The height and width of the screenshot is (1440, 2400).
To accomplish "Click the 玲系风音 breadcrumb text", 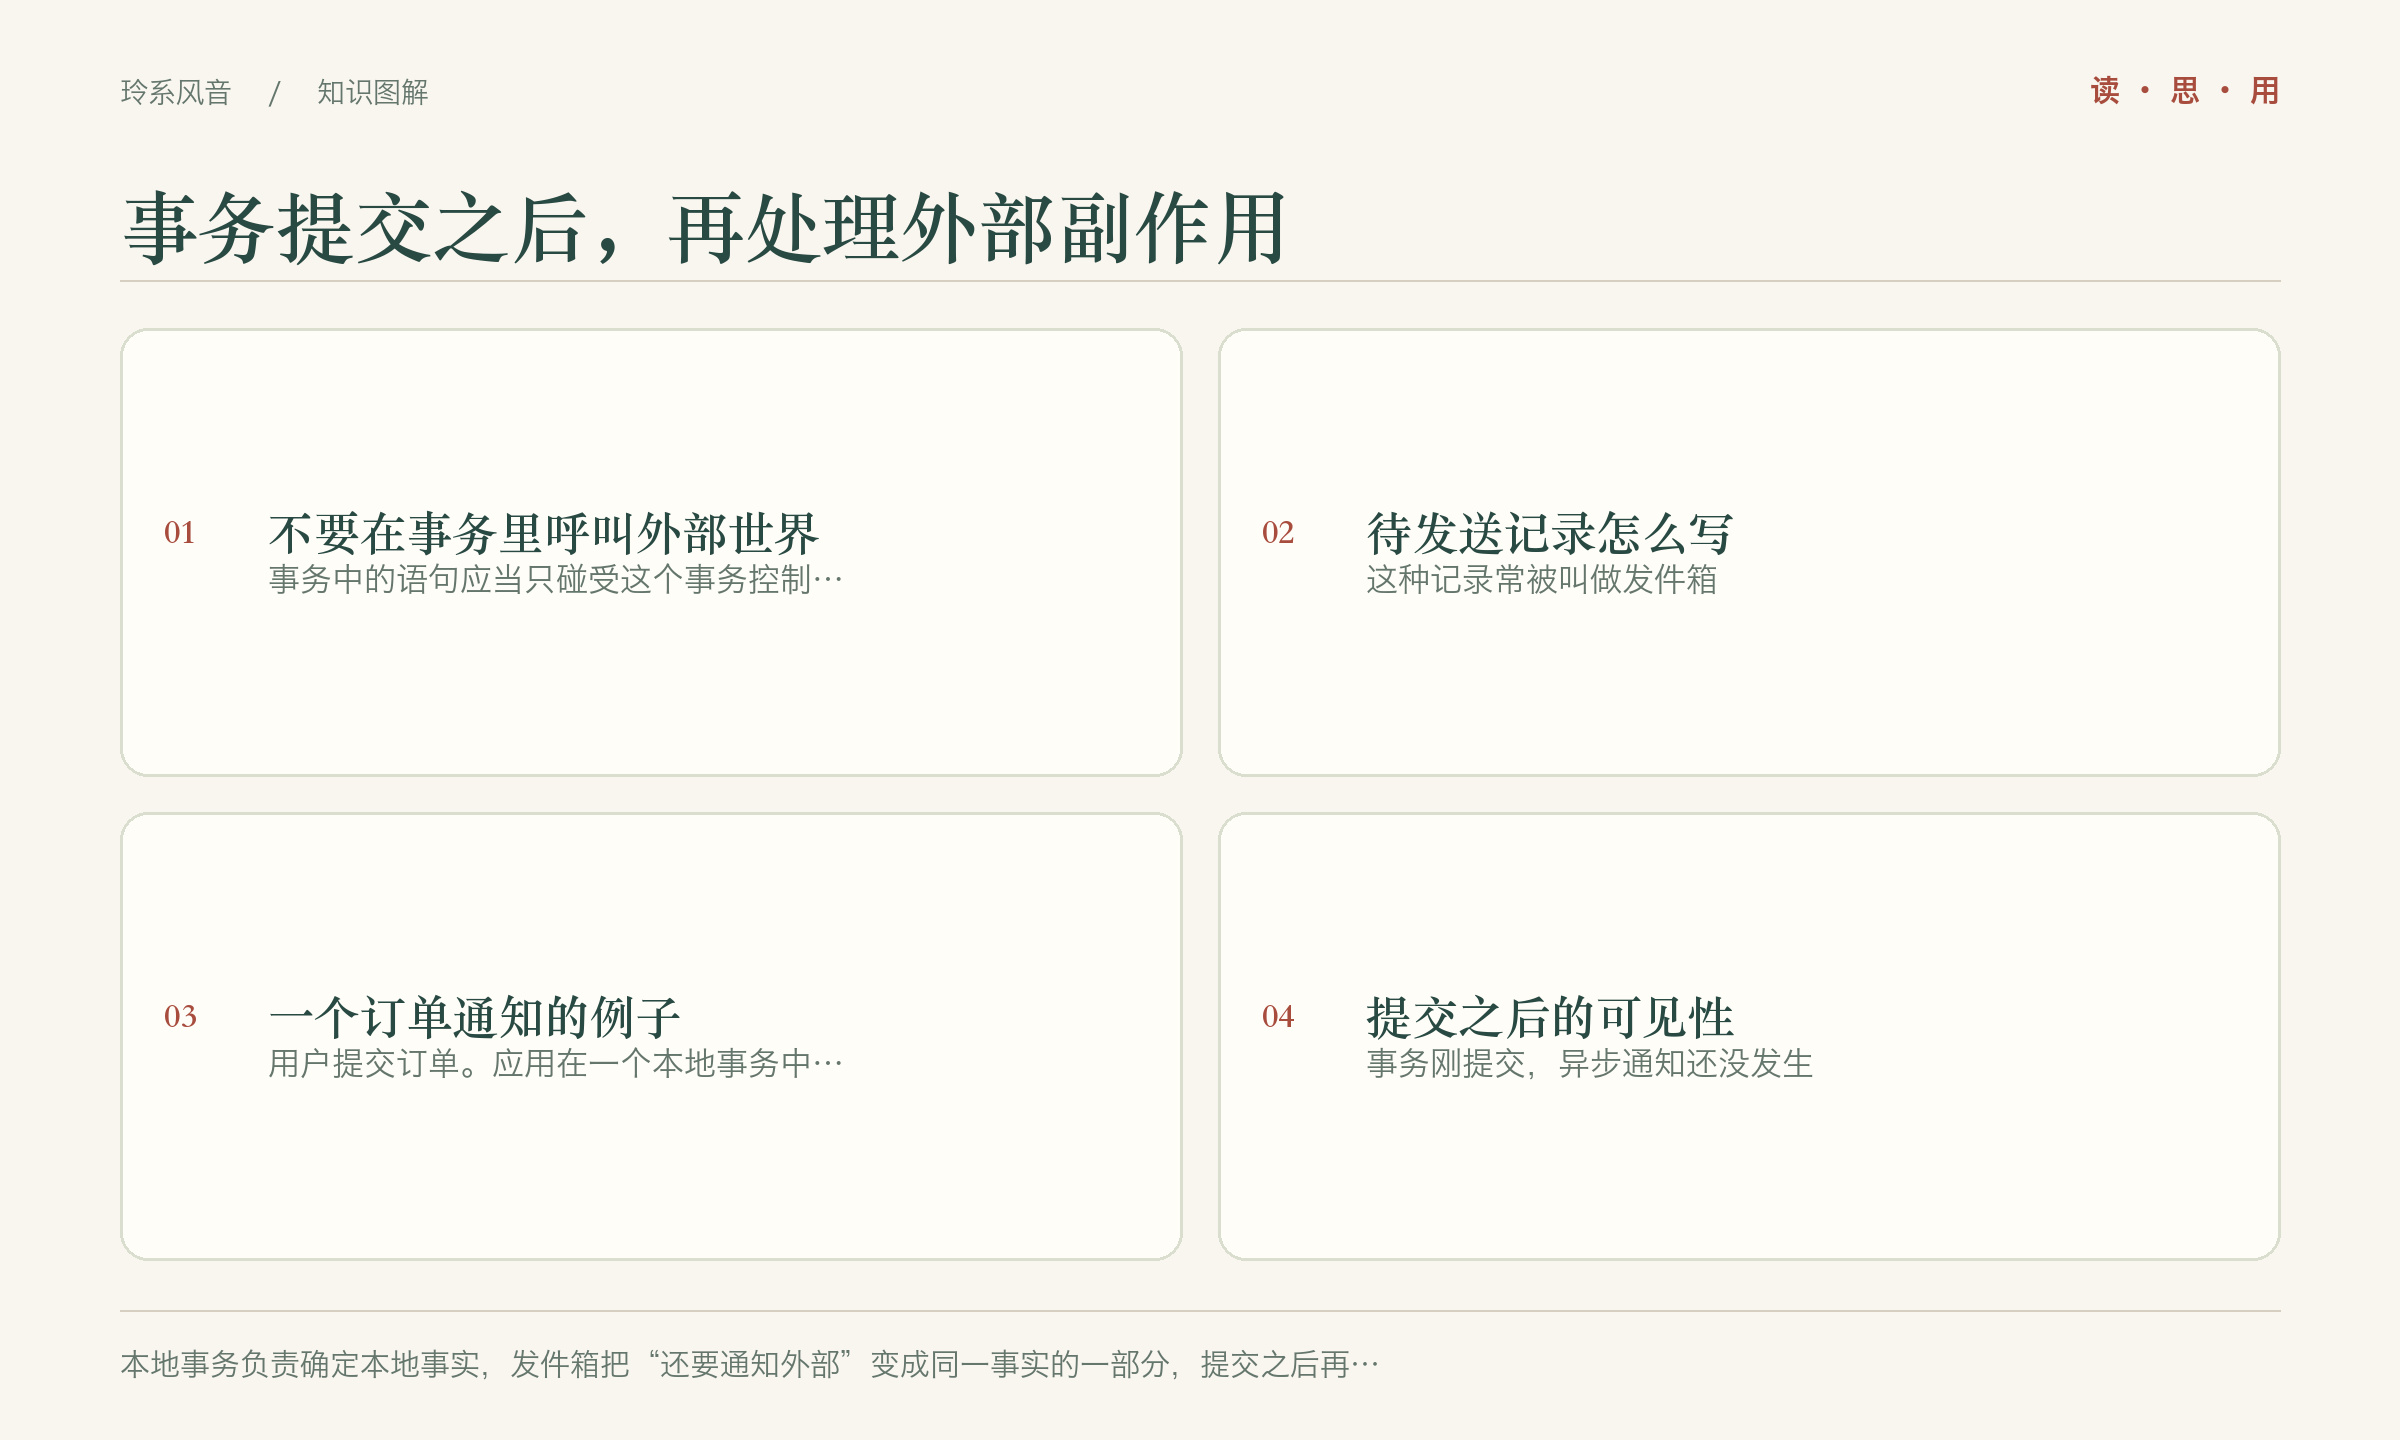I will point(176,92).
